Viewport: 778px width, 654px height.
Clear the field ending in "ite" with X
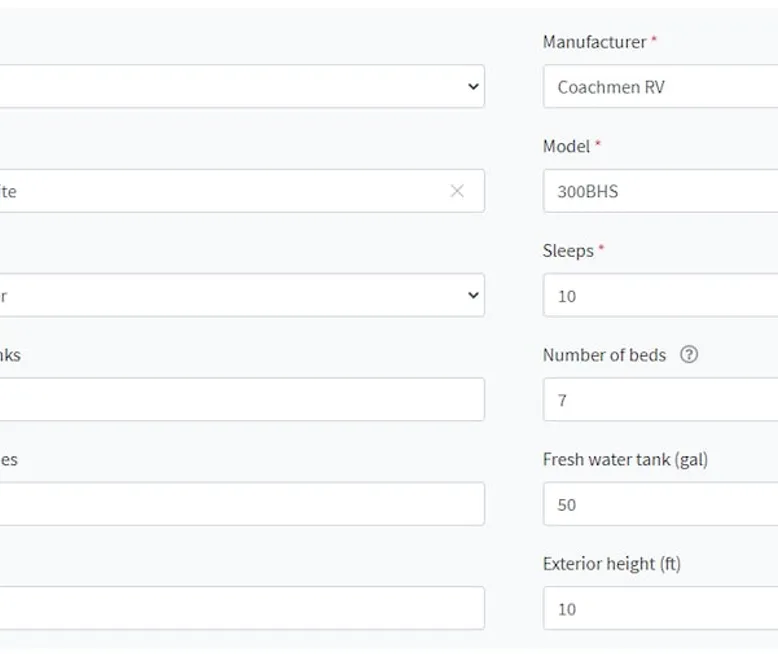[x=457, y=191]
